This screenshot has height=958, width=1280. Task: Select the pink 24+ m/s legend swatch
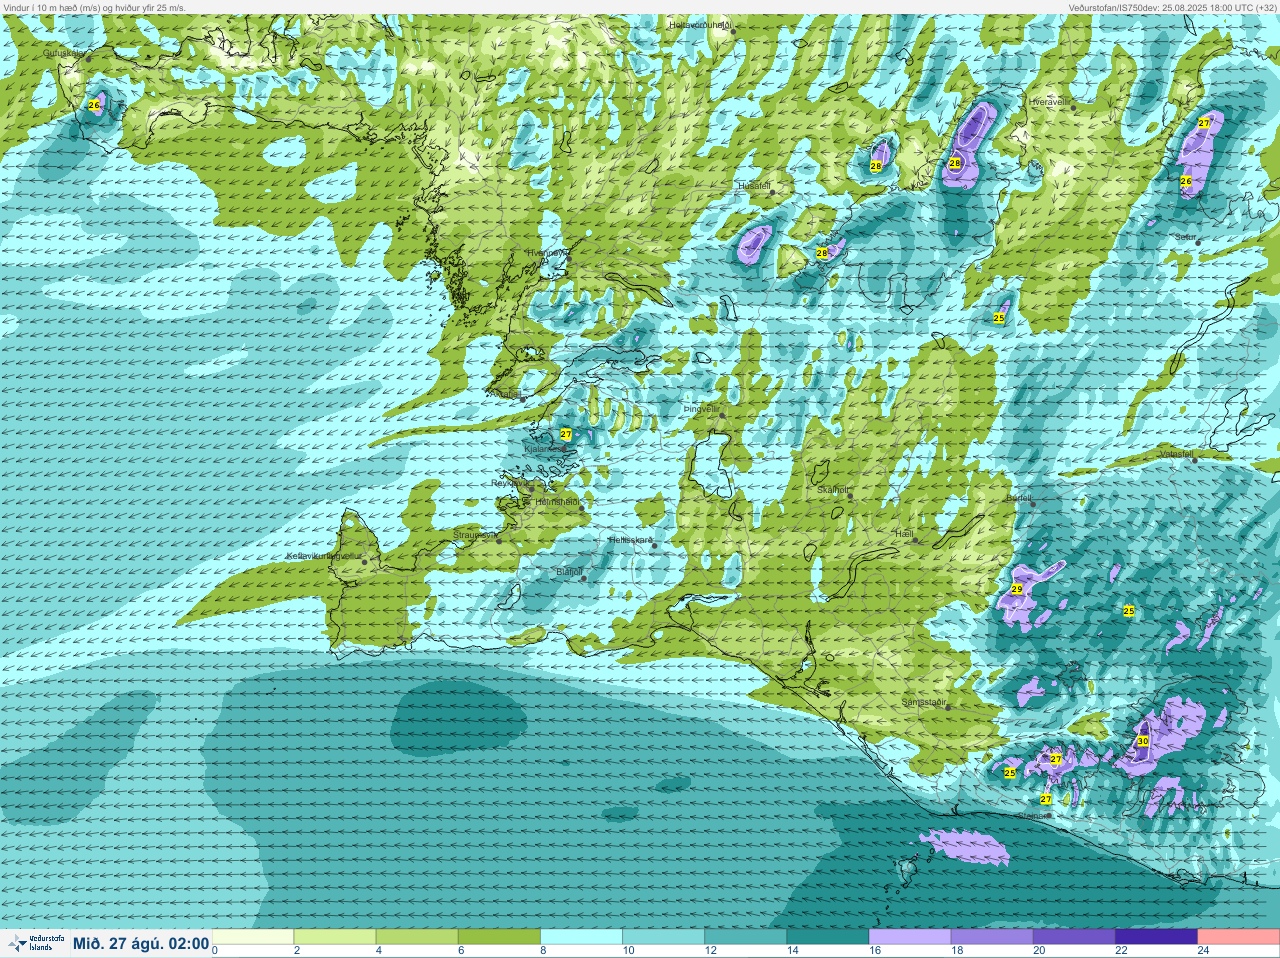tap(1237, 937)
